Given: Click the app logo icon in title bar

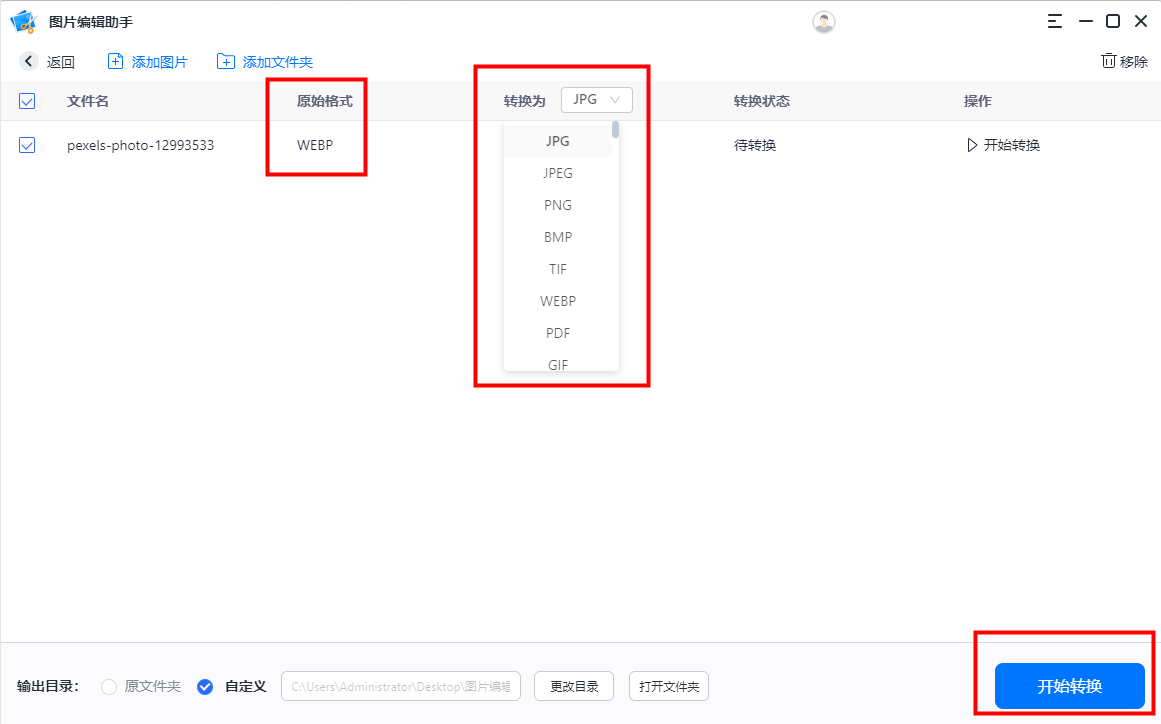Looking at the screenshot, I should click(x=24, y=21).
